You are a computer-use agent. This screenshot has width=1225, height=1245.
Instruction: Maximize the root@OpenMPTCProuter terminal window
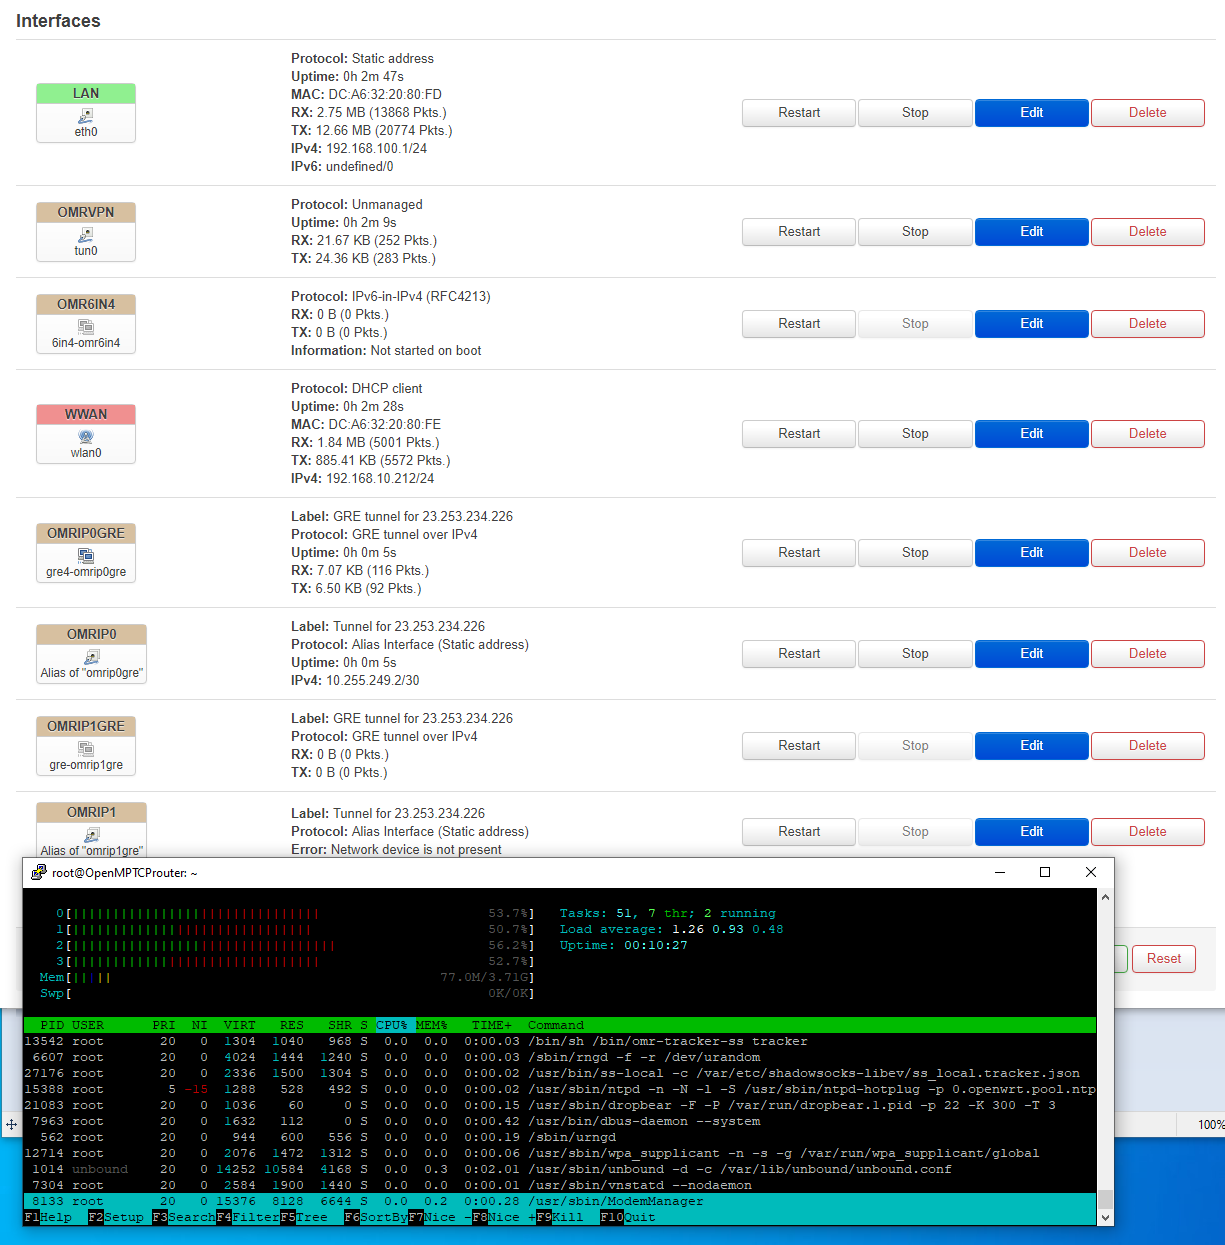click(x=1045, y=873)
